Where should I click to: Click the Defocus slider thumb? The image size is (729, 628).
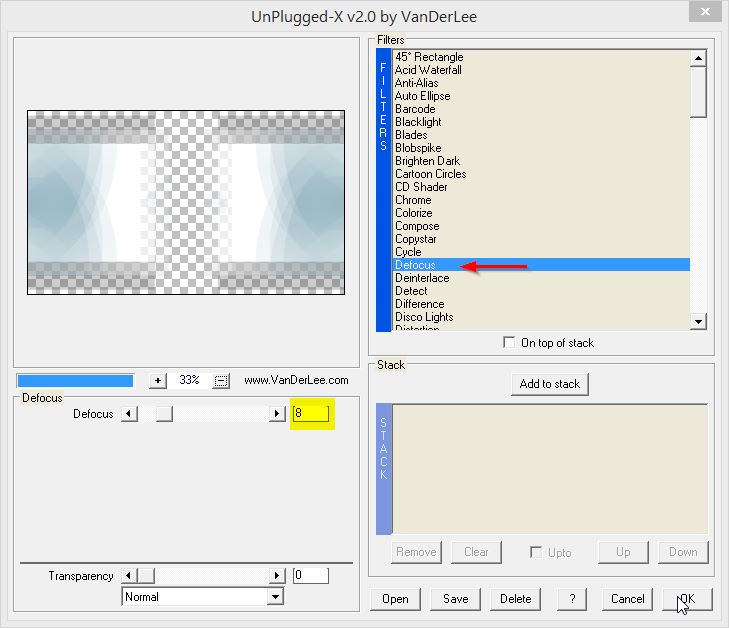click(164, 414)
